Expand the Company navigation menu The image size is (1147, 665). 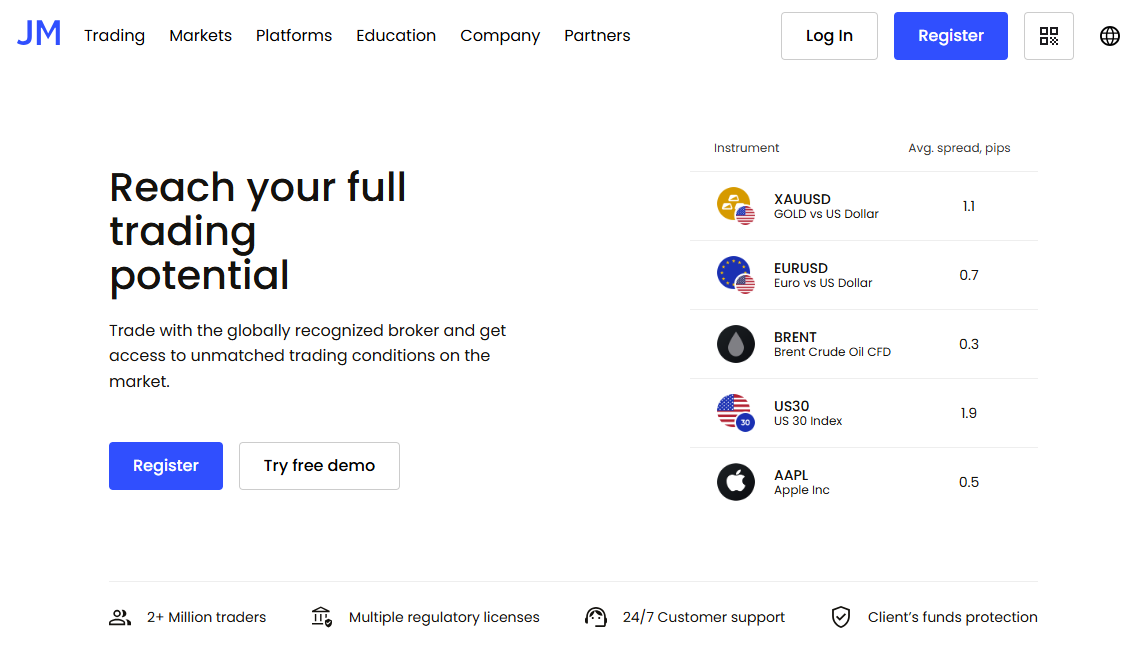(500, 36)
